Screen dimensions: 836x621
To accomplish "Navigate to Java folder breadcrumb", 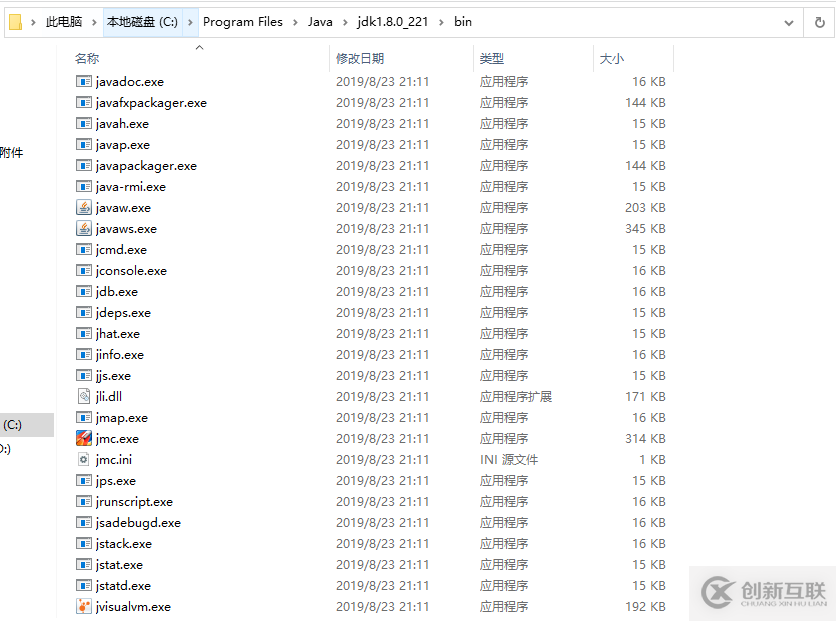I will tap(320, 22).
